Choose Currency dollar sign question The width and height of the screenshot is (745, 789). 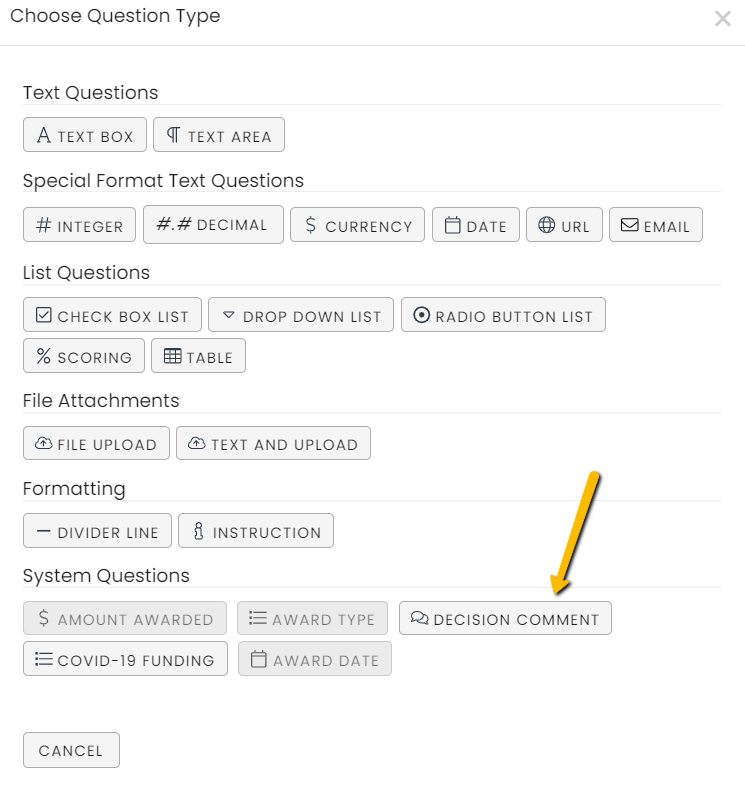point(358,224)
